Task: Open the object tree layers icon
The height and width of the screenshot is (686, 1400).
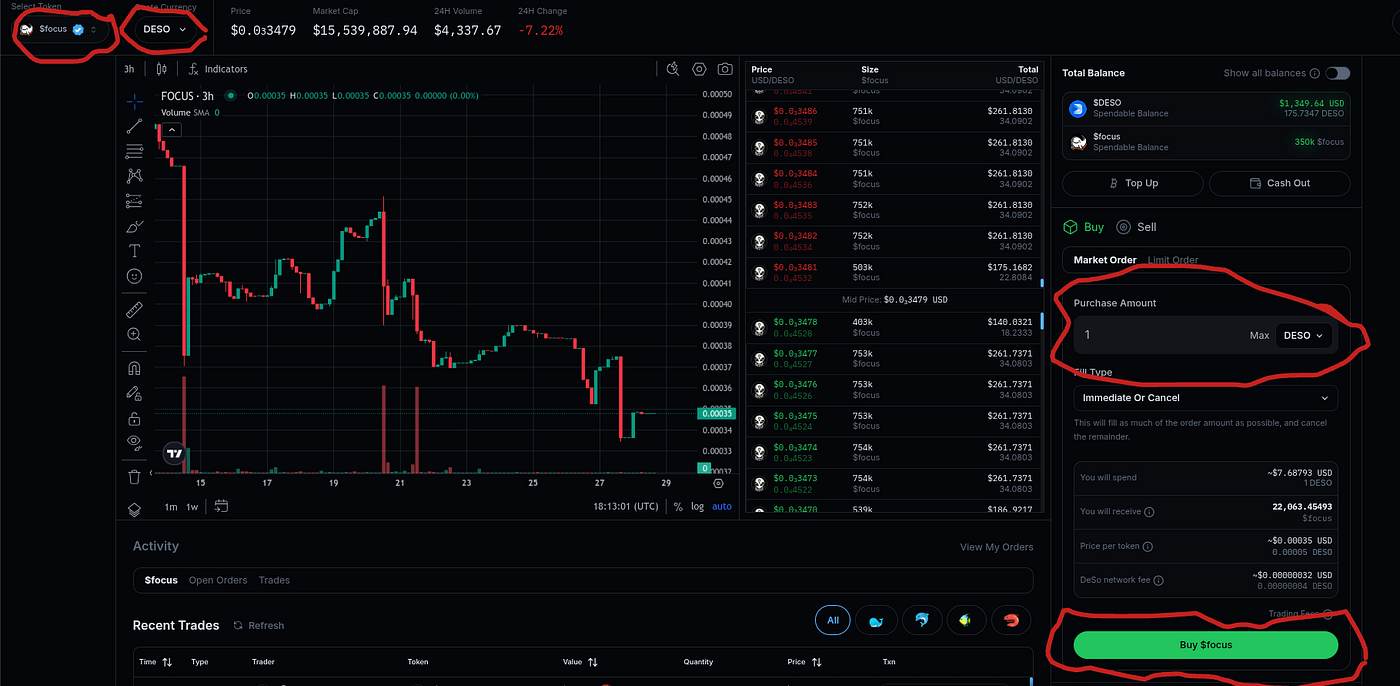Action: click(x=134, y=509)
